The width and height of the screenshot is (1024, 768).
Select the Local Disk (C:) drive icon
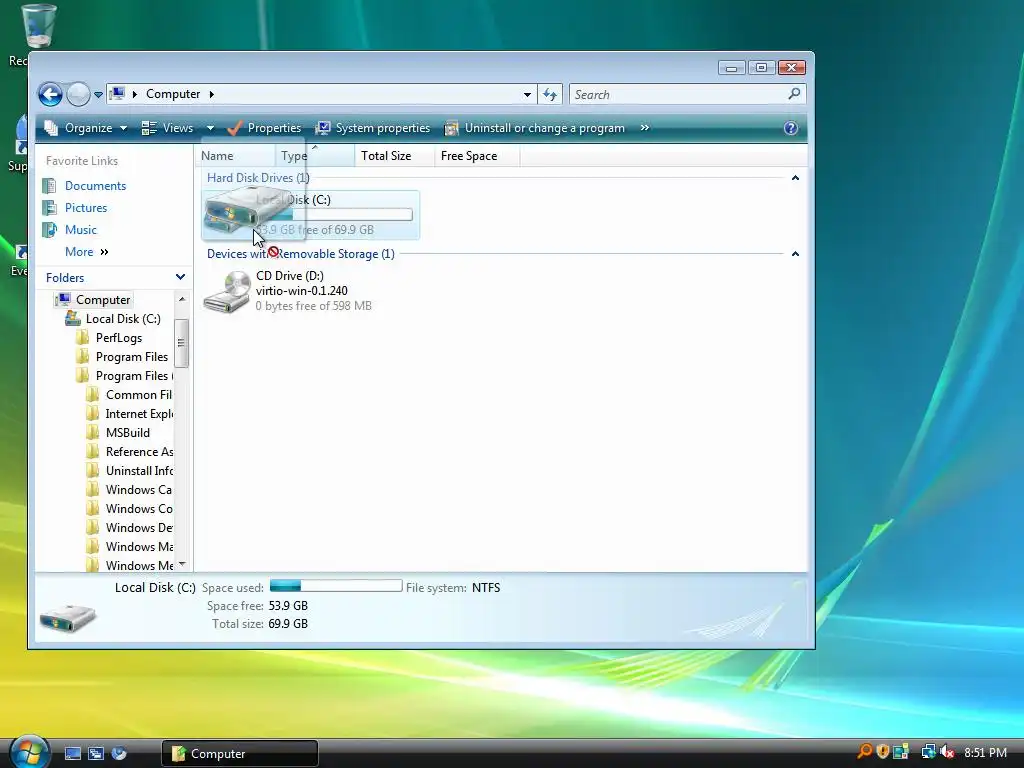pos(227,214)
